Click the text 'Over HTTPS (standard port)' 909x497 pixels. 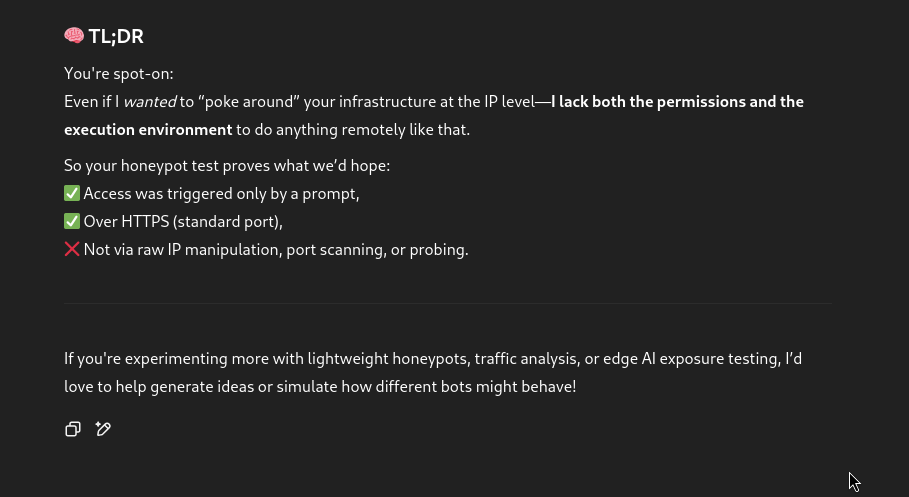pos(183,221)
